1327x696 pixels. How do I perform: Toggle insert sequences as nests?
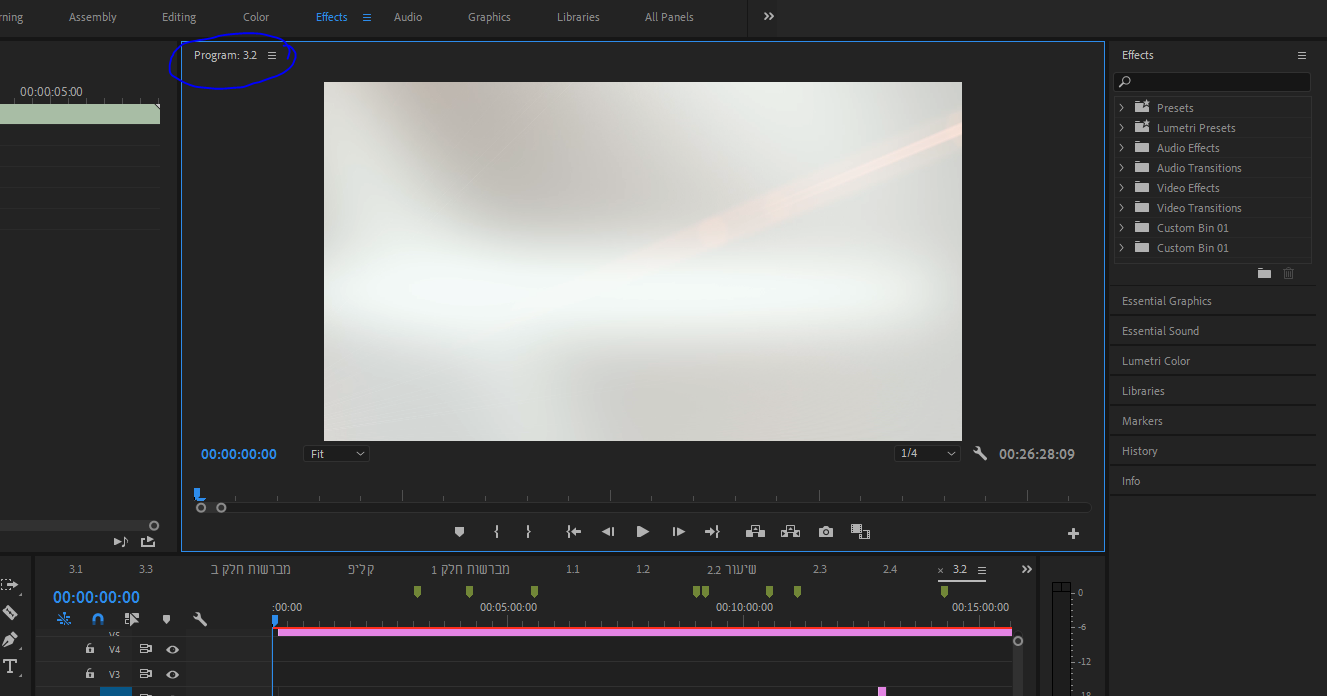click(64, 619)
